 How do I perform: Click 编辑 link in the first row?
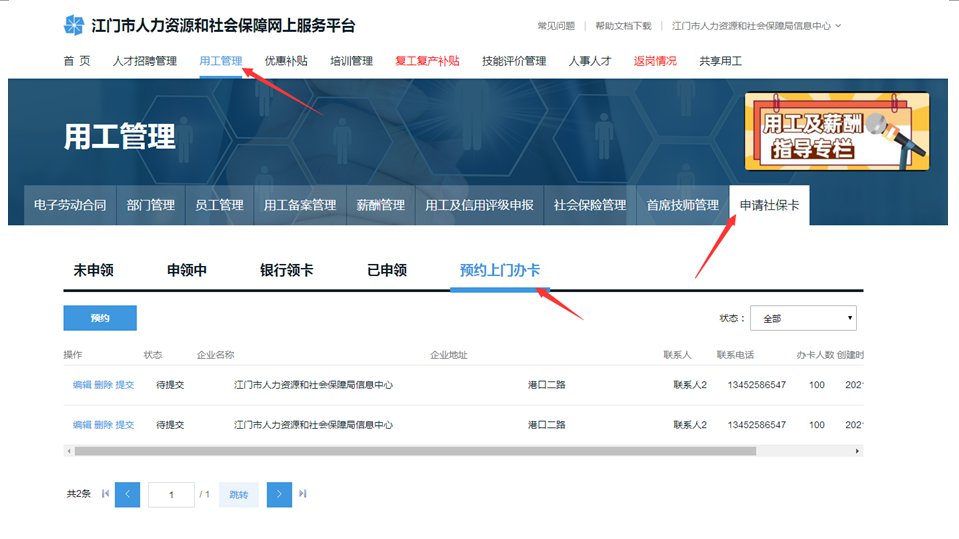point(82,385)
